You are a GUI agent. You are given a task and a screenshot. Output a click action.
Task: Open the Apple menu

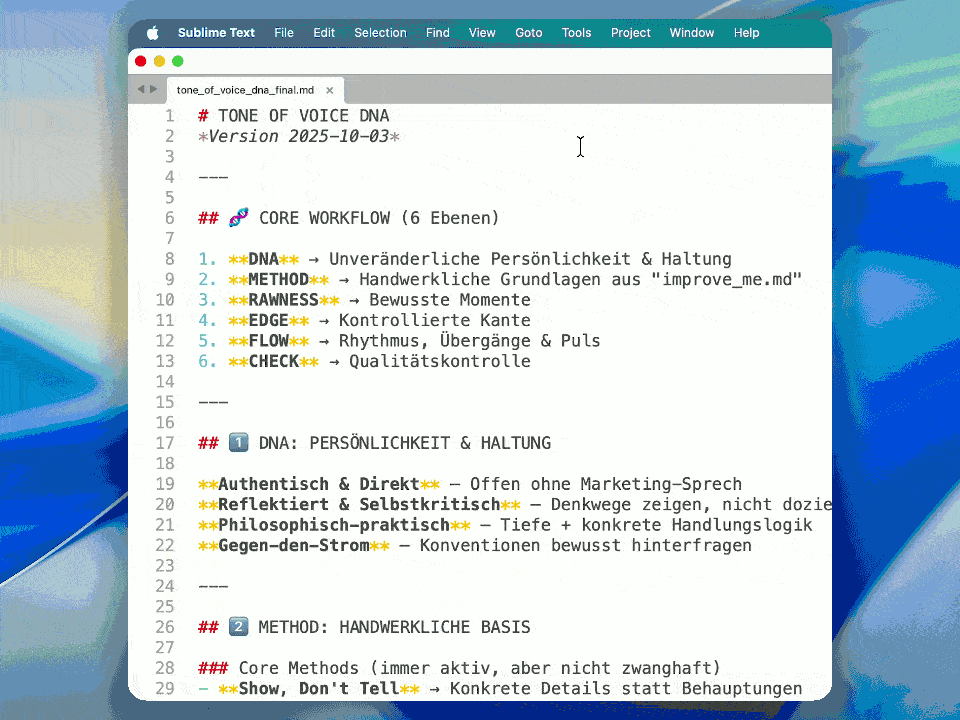(153, 33)
